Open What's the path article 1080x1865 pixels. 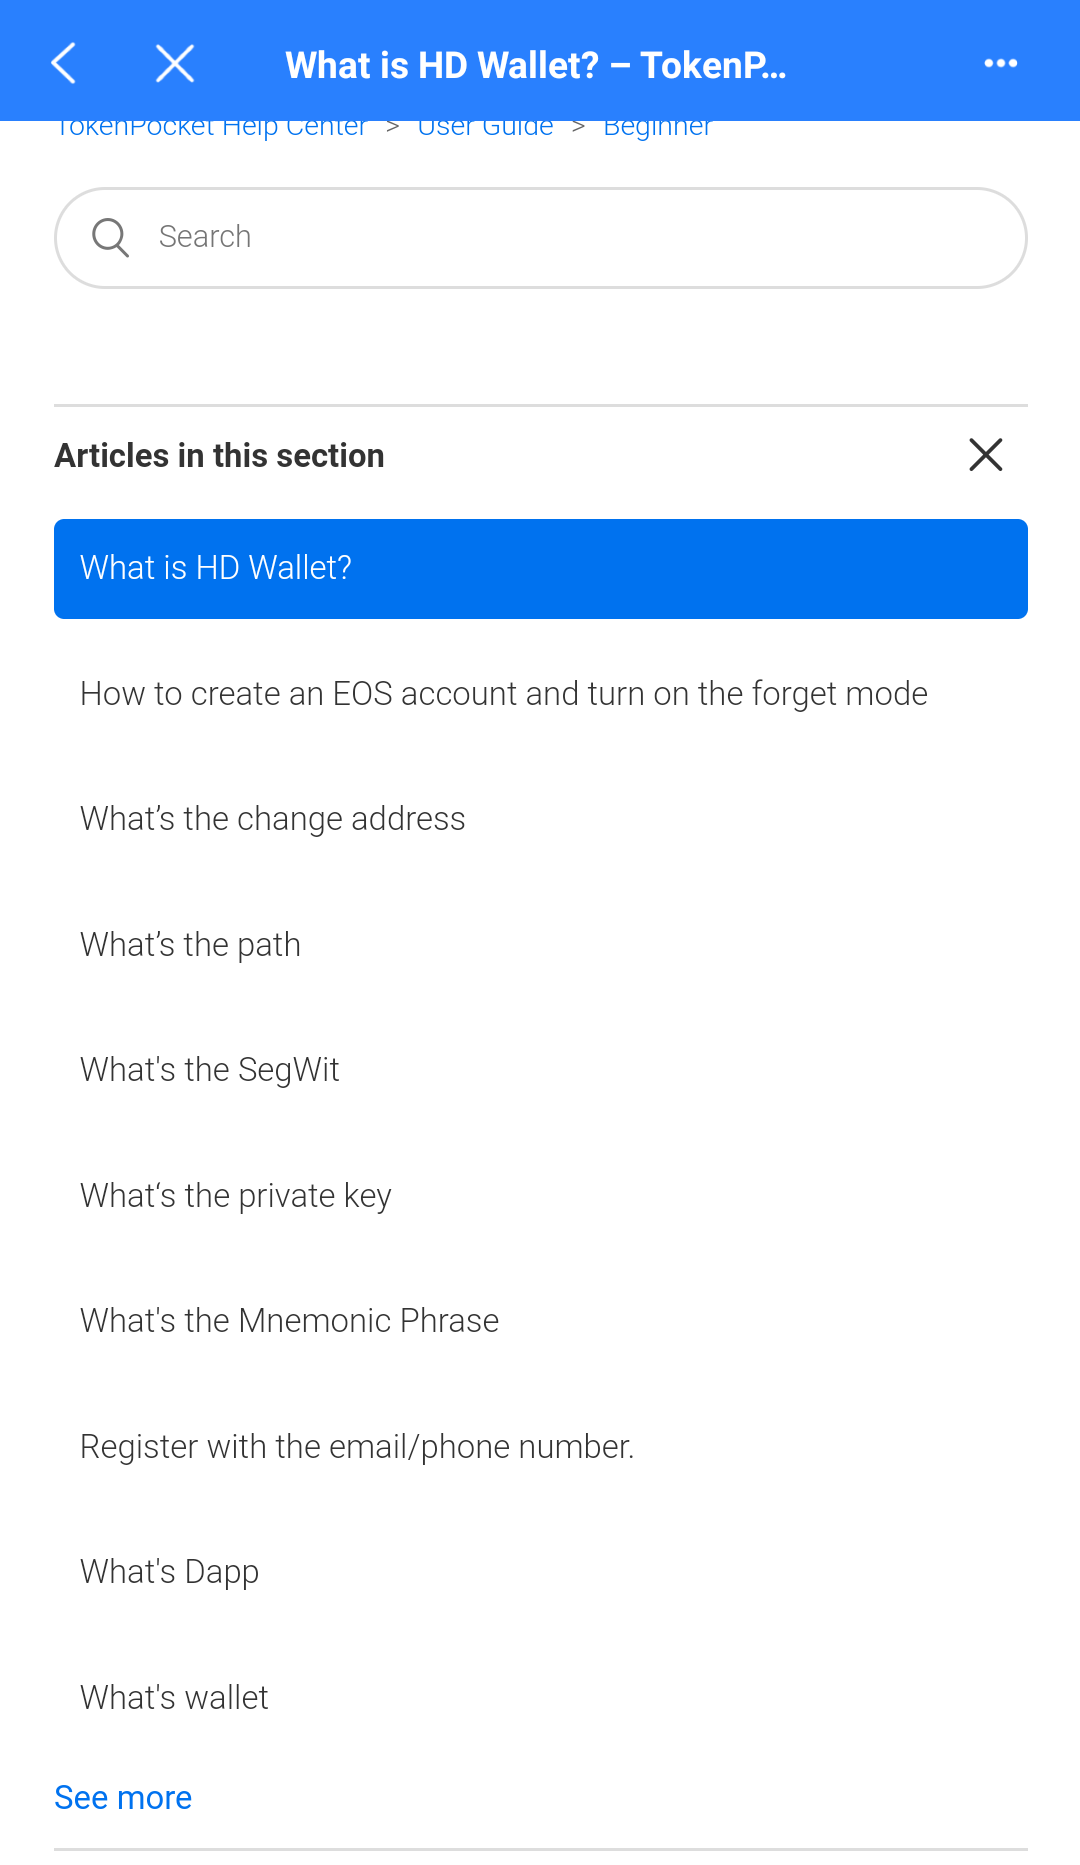tap(190, 945)
